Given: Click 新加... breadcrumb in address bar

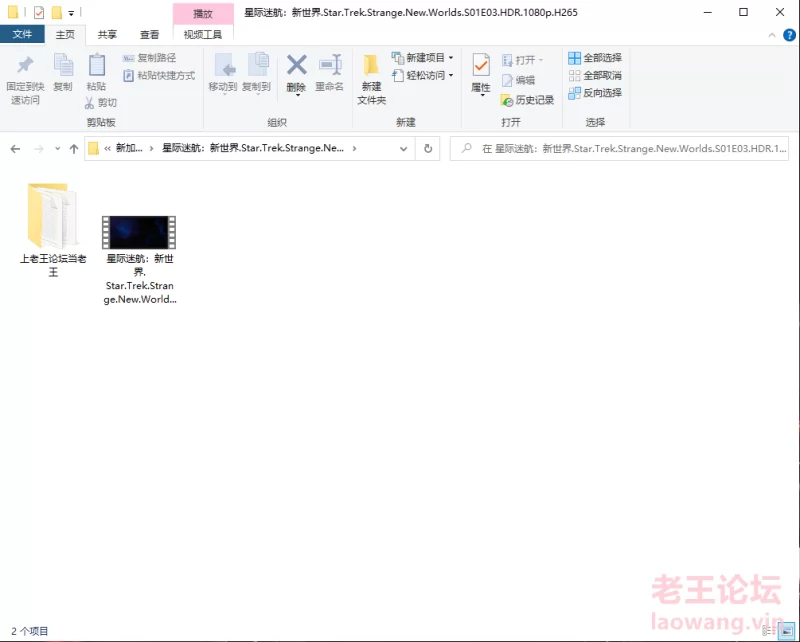Looking at the screenshot, I should pos(129,148).
